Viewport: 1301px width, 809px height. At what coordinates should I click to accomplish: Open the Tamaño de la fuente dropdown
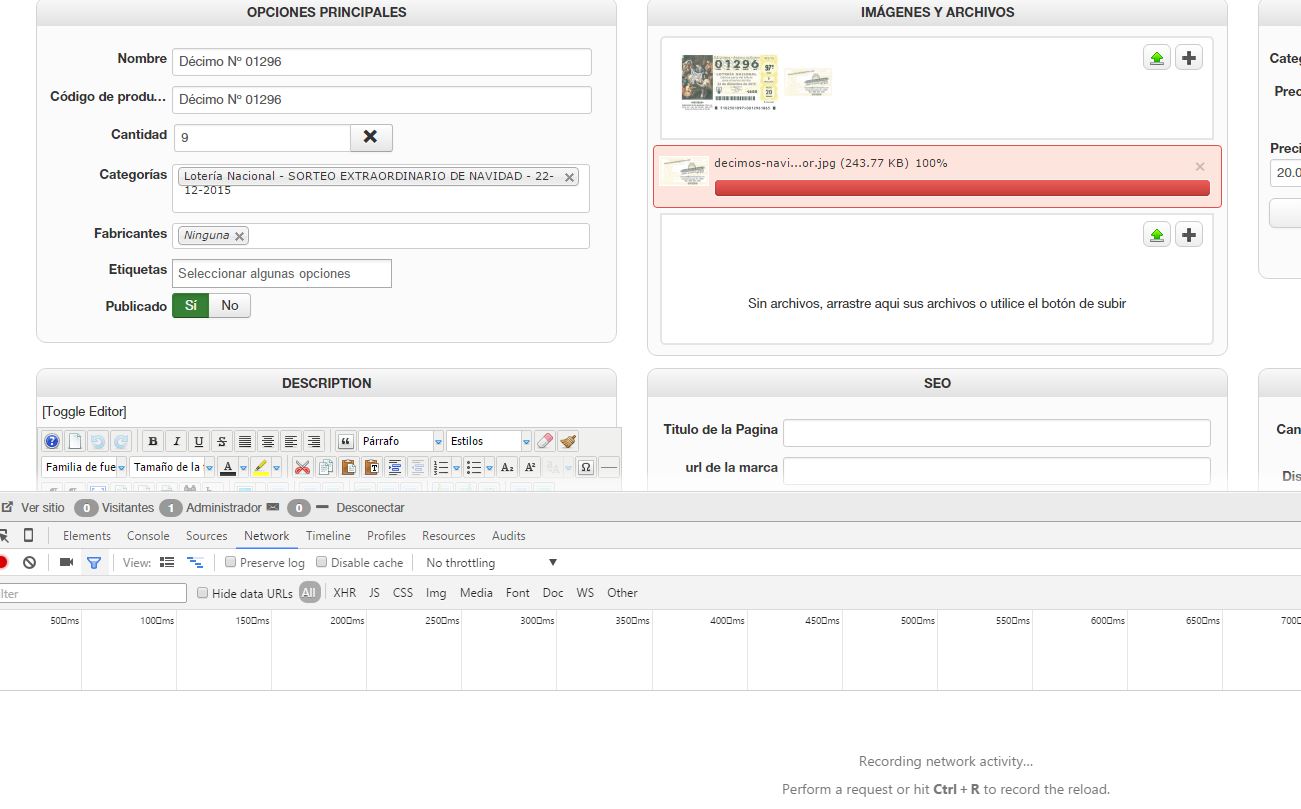click(172, 467)
